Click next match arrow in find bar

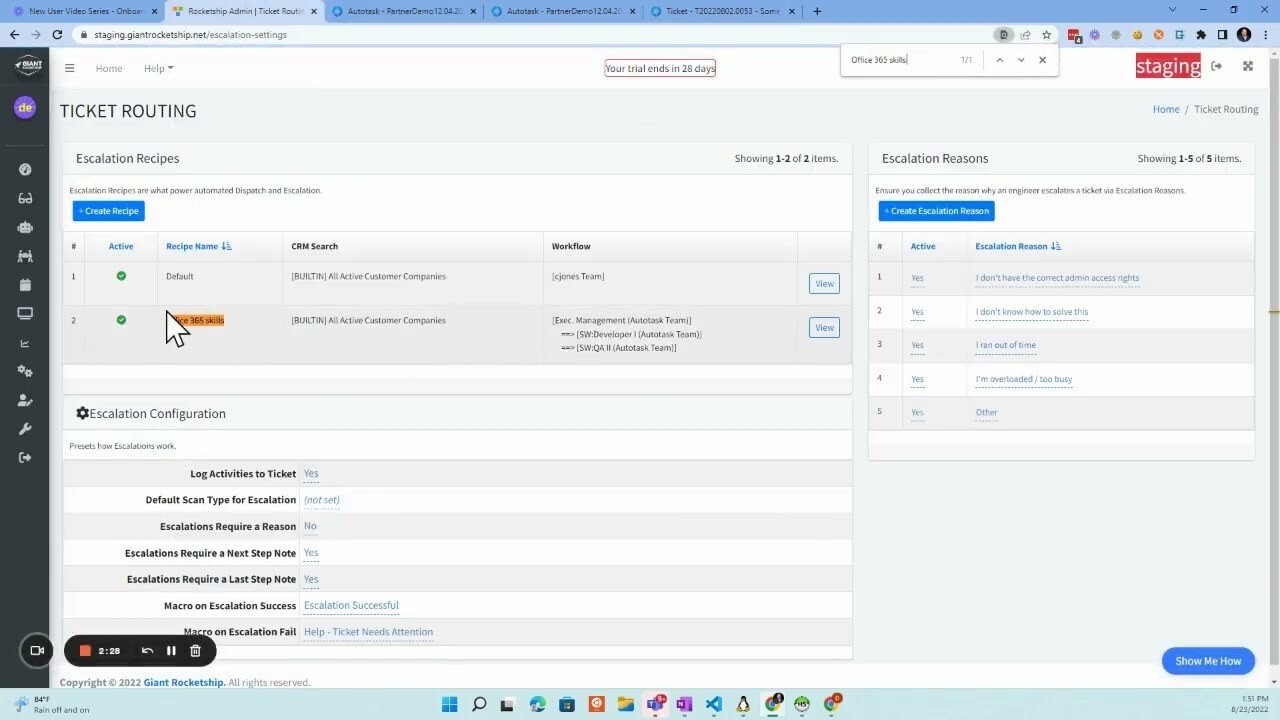pos(1020,60)
